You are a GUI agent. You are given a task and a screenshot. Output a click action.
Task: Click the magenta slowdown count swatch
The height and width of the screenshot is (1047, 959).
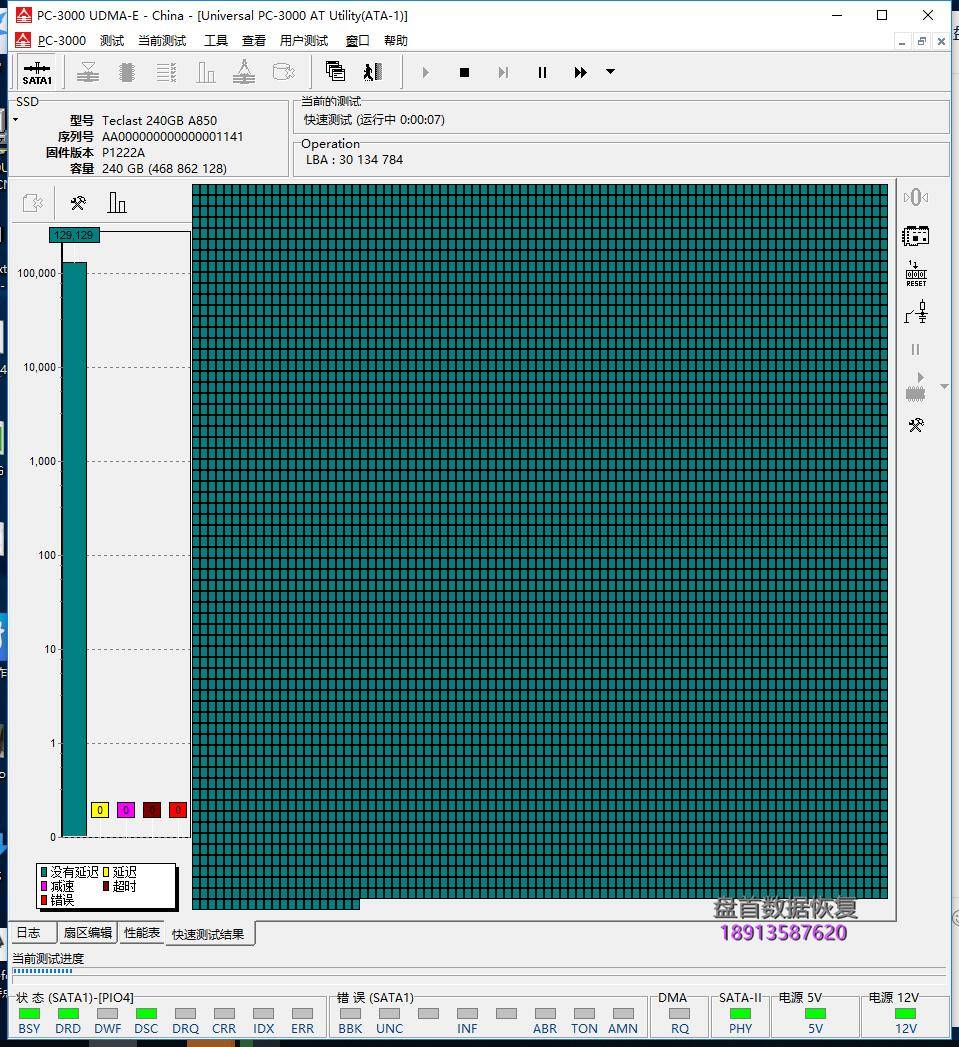(x=126, y=810)
